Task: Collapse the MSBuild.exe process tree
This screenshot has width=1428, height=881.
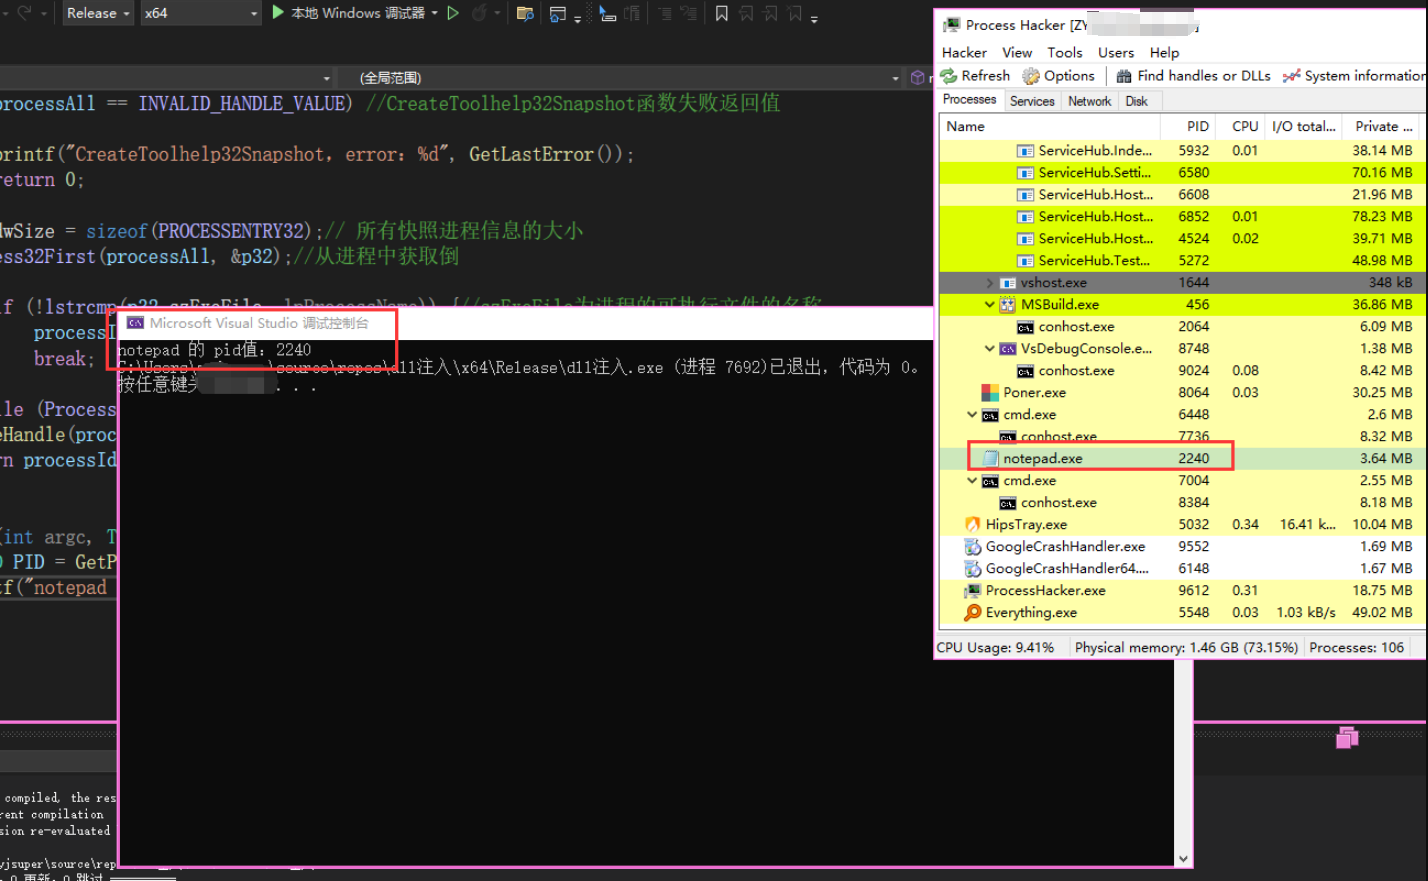Action: (x=989, y=304)
